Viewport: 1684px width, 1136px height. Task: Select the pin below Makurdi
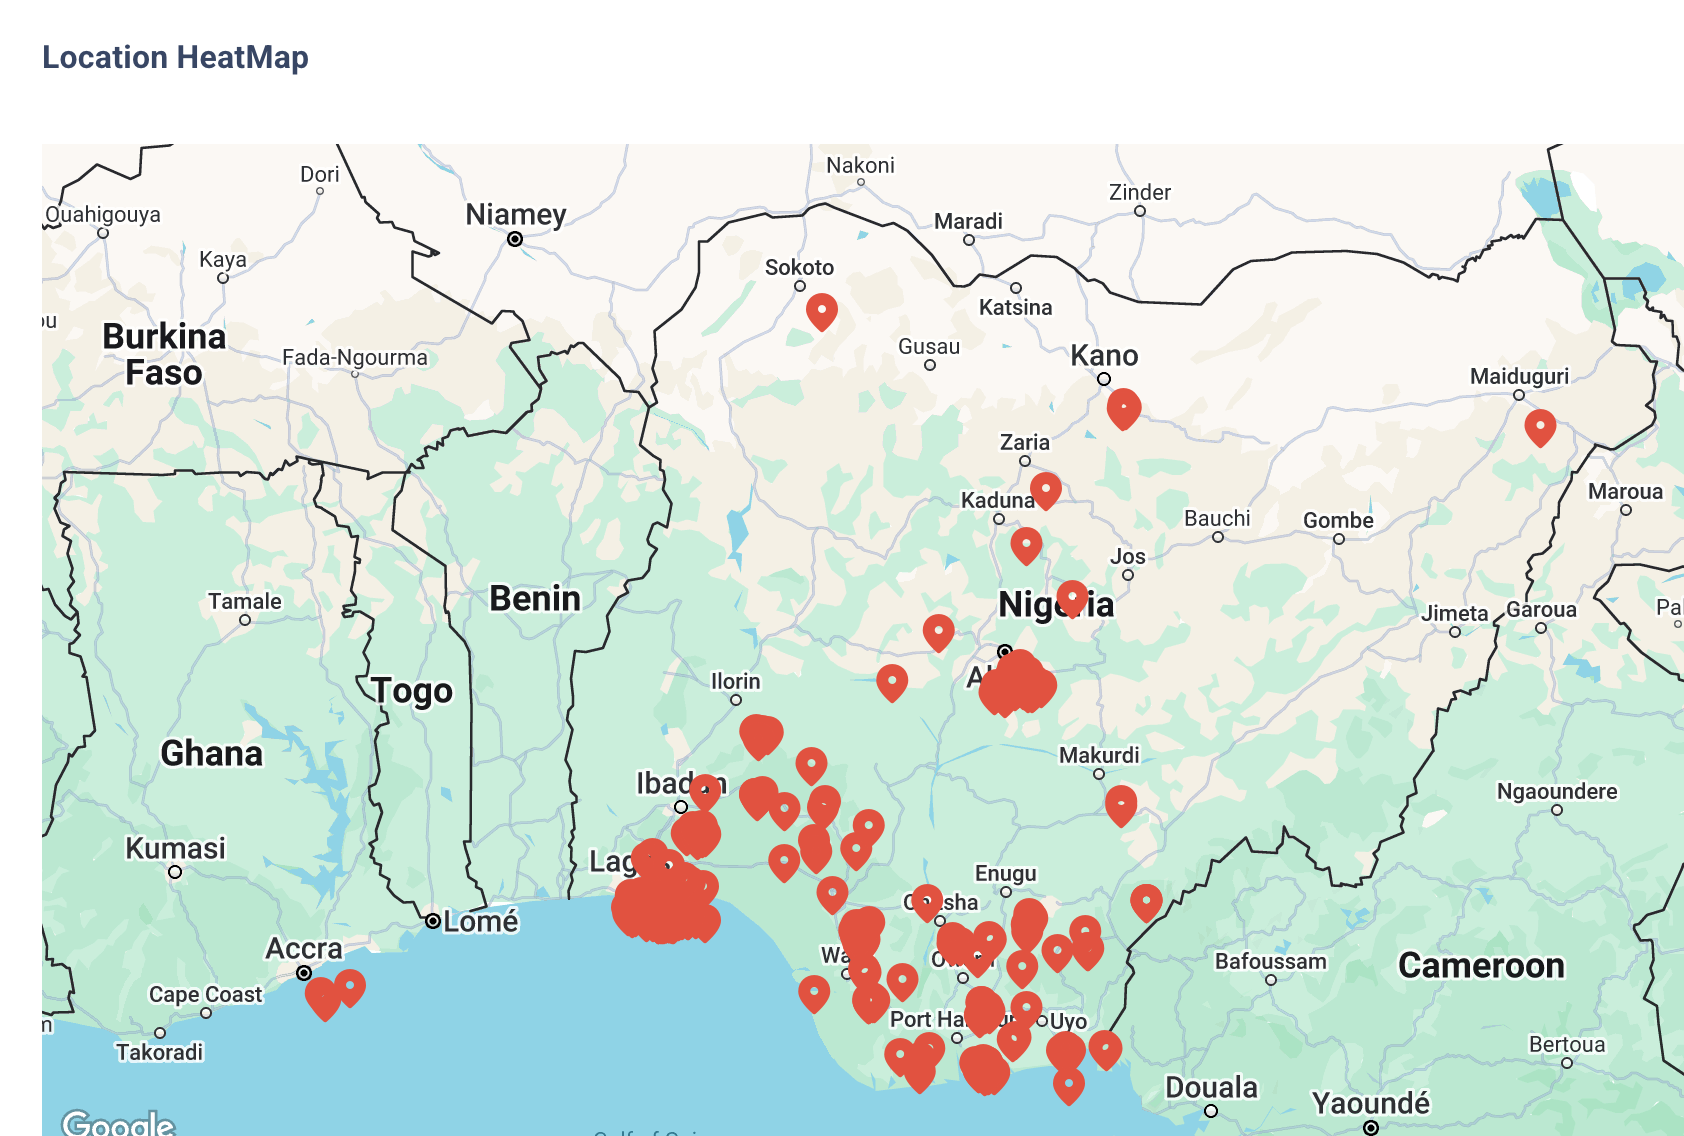1120,804
